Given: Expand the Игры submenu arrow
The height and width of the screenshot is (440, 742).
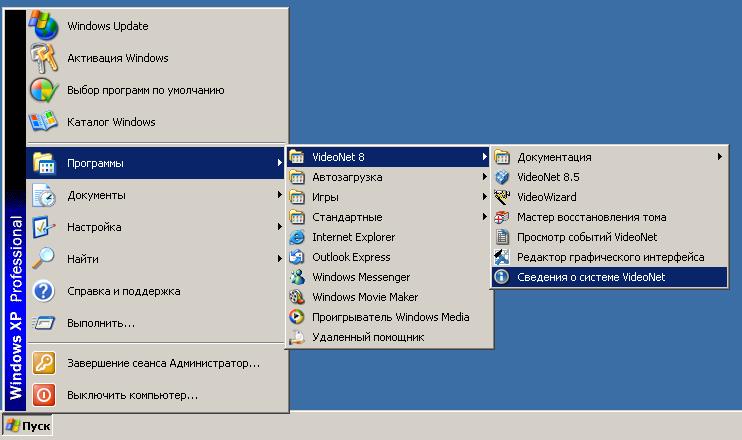Looking at the screenshot, I should point(485,196).
